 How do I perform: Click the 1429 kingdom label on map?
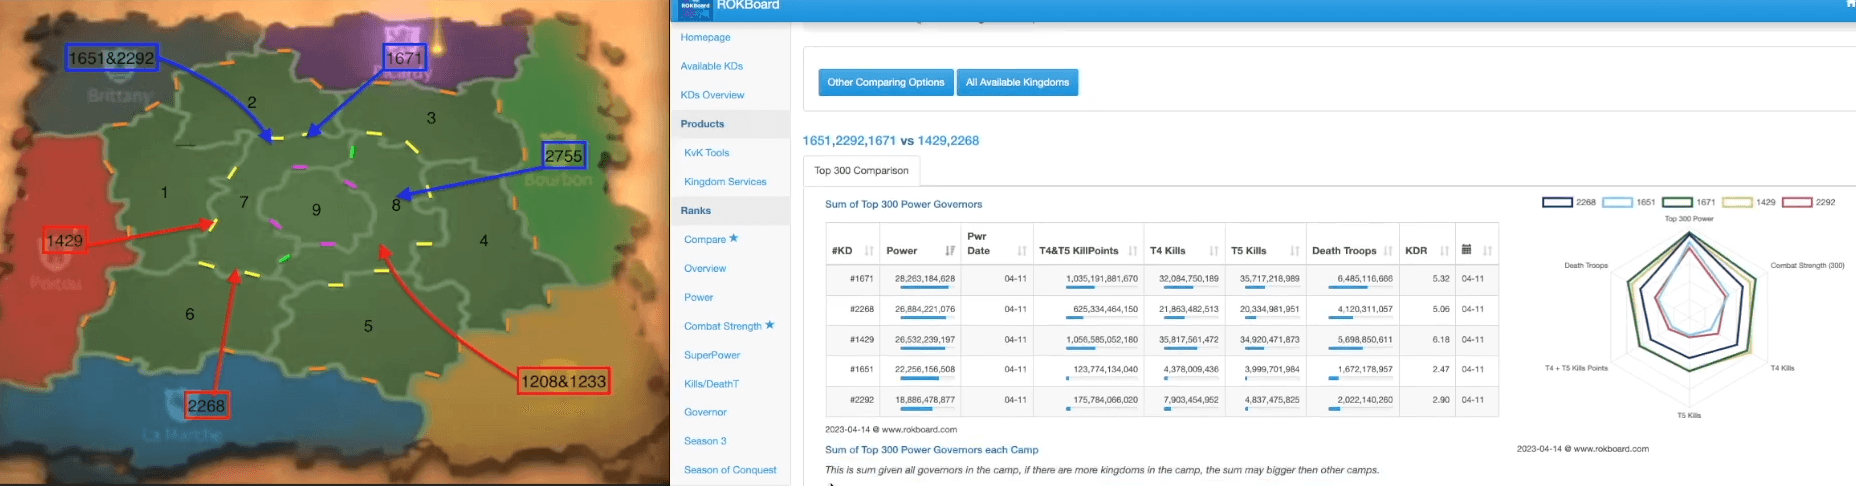click(x=65, y=240)
